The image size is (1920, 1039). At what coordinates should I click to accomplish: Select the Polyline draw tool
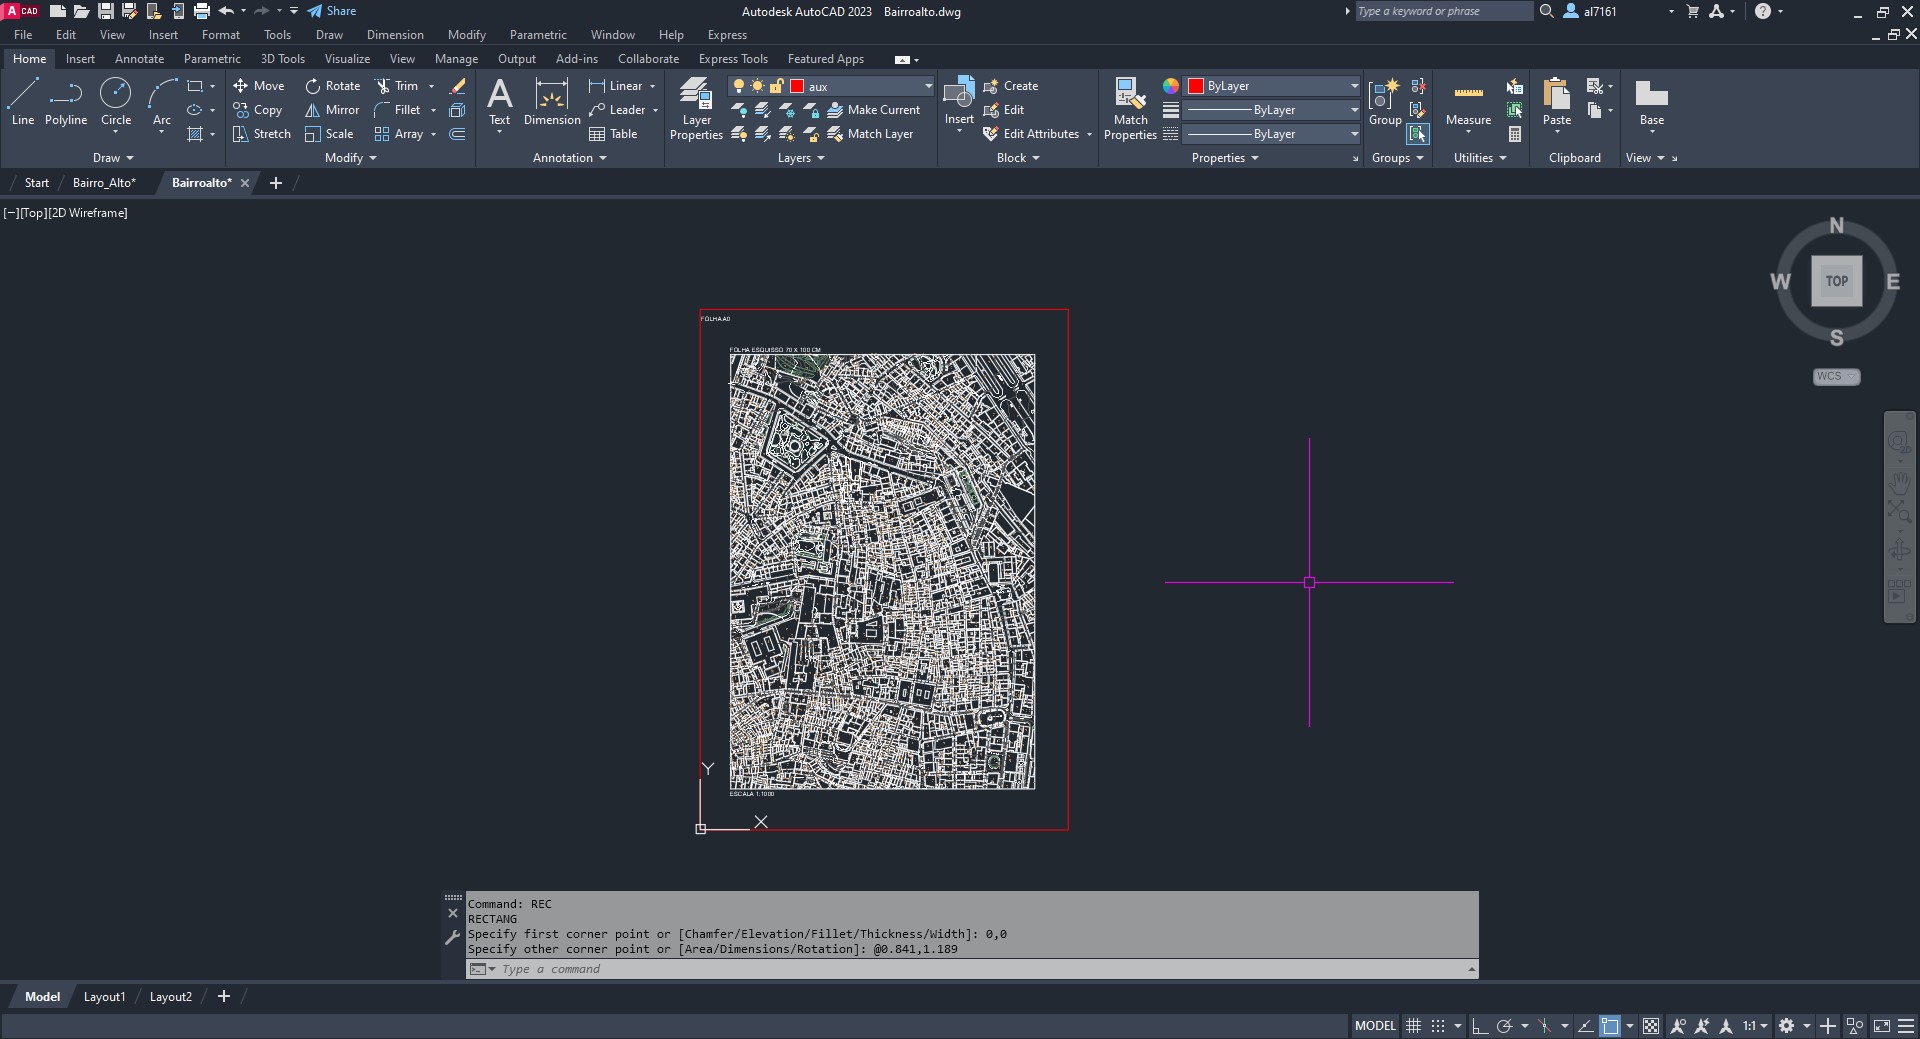pyautogui.click(x=66, y=102)
